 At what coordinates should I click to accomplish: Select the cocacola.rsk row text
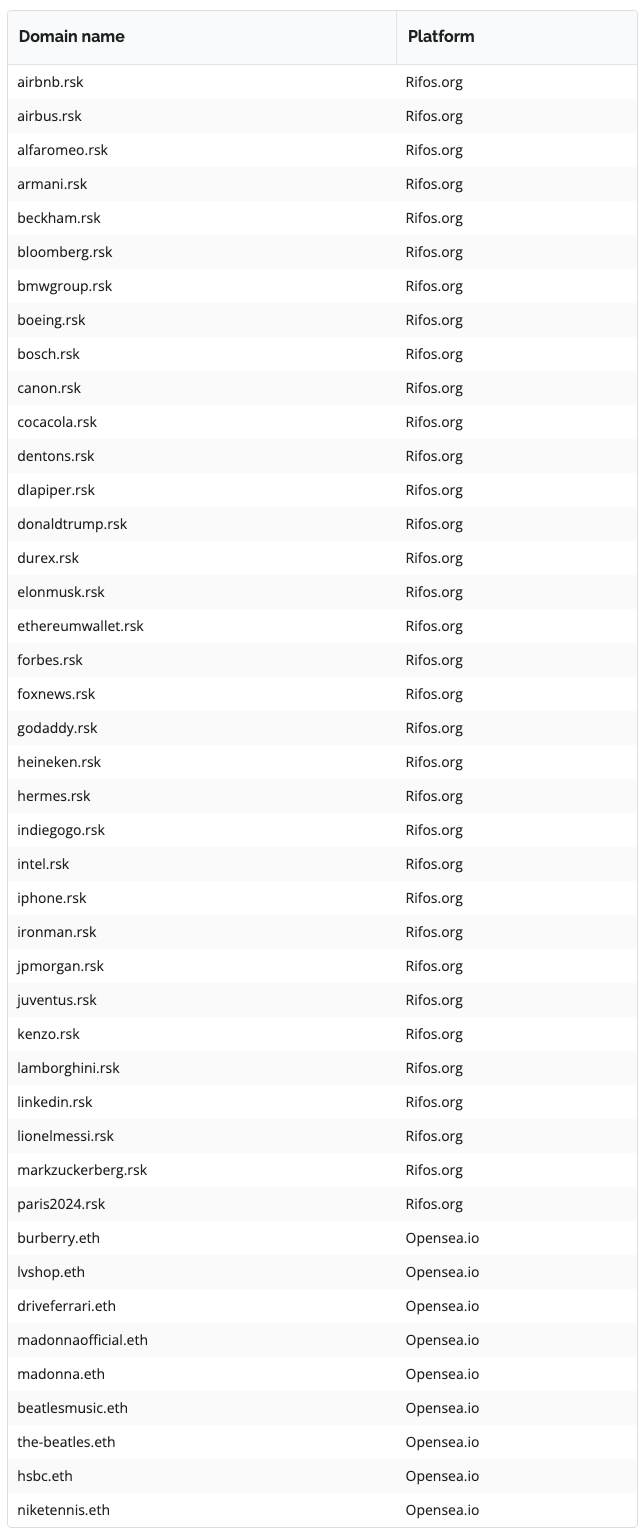(x=57, y=422)
